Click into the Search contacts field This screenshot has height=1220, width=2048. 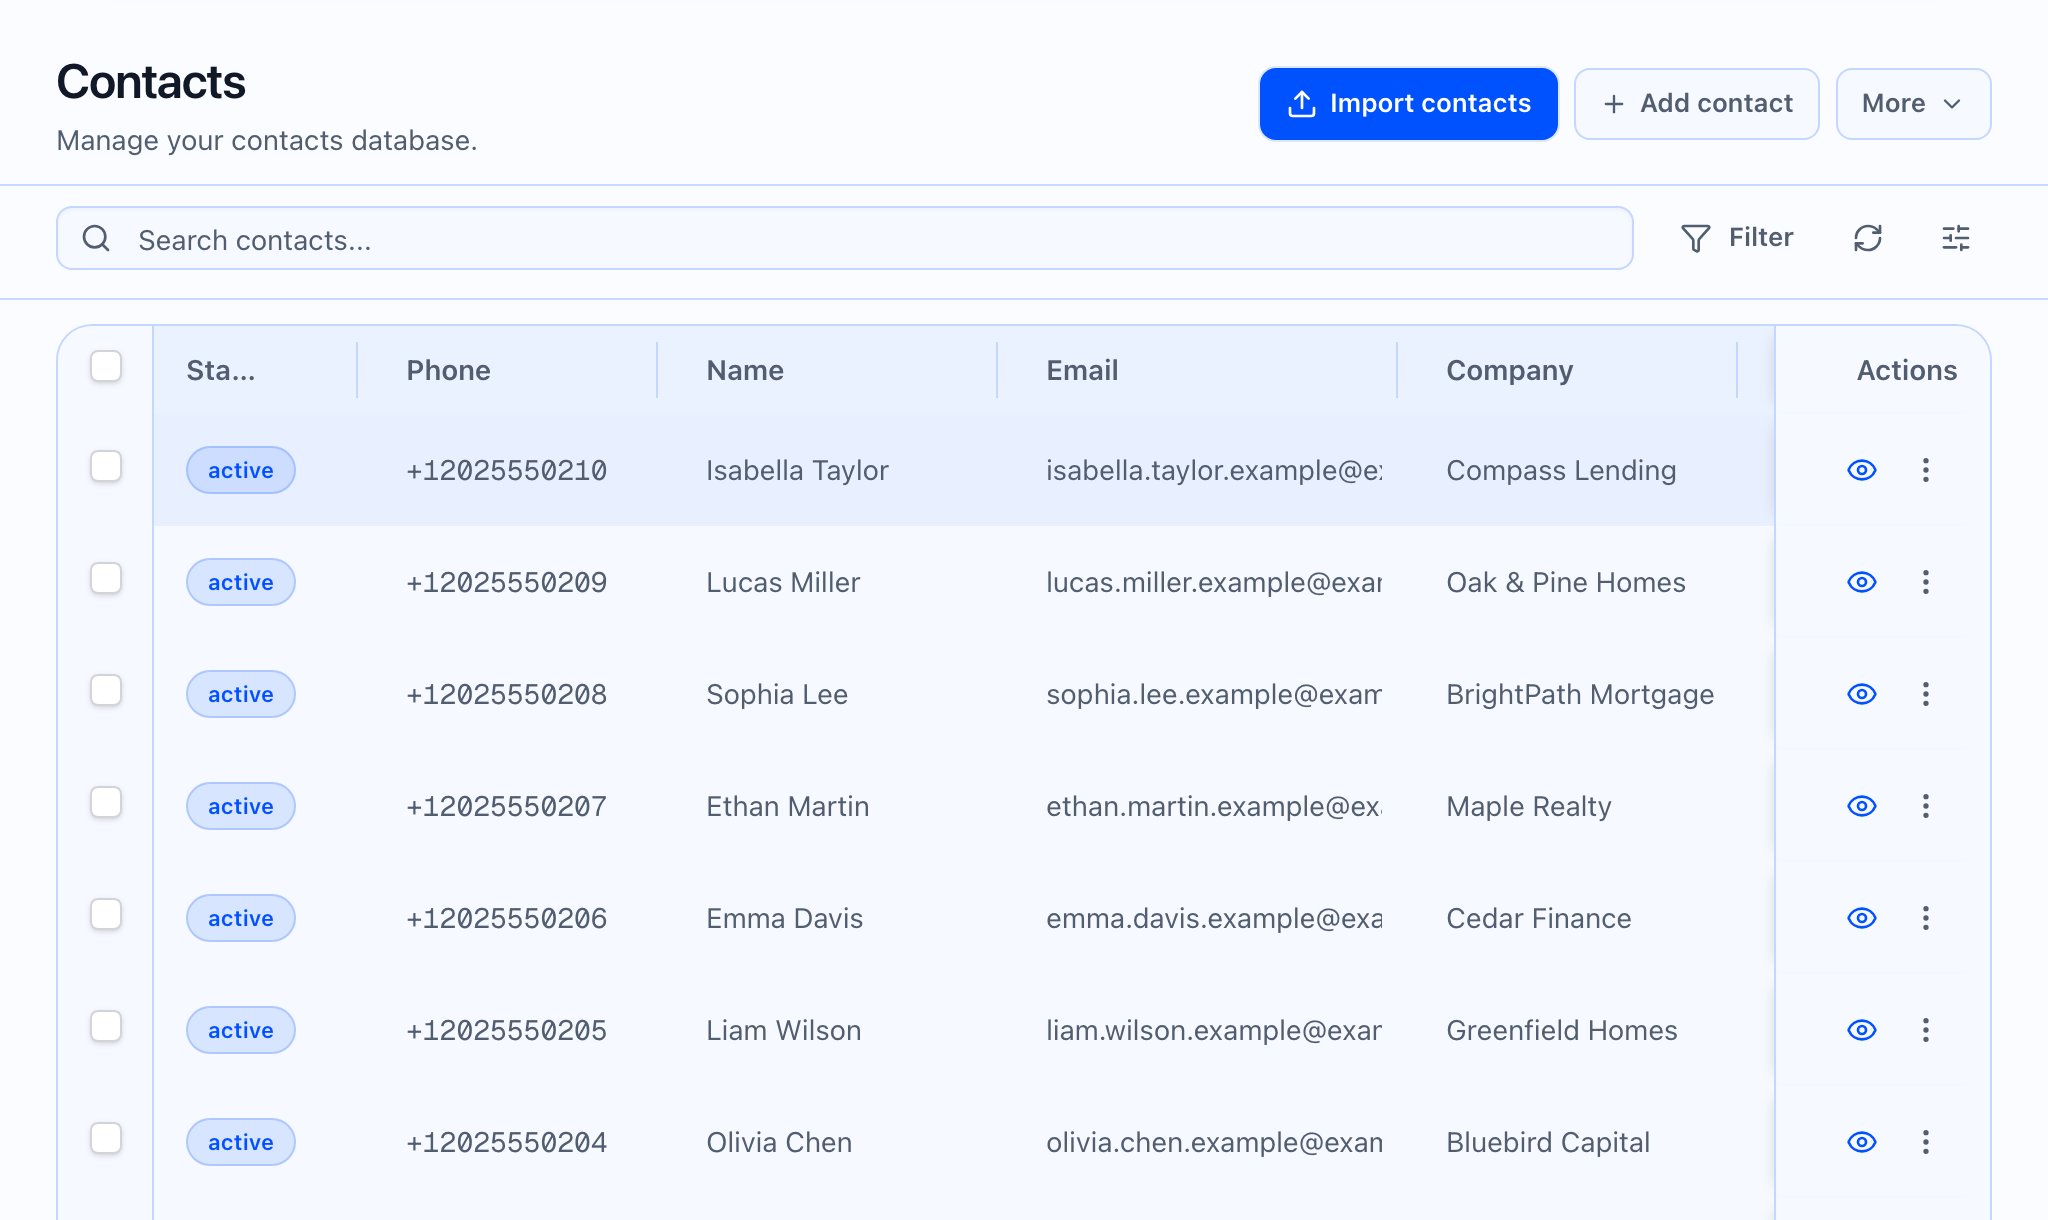[x=845, y=238]
